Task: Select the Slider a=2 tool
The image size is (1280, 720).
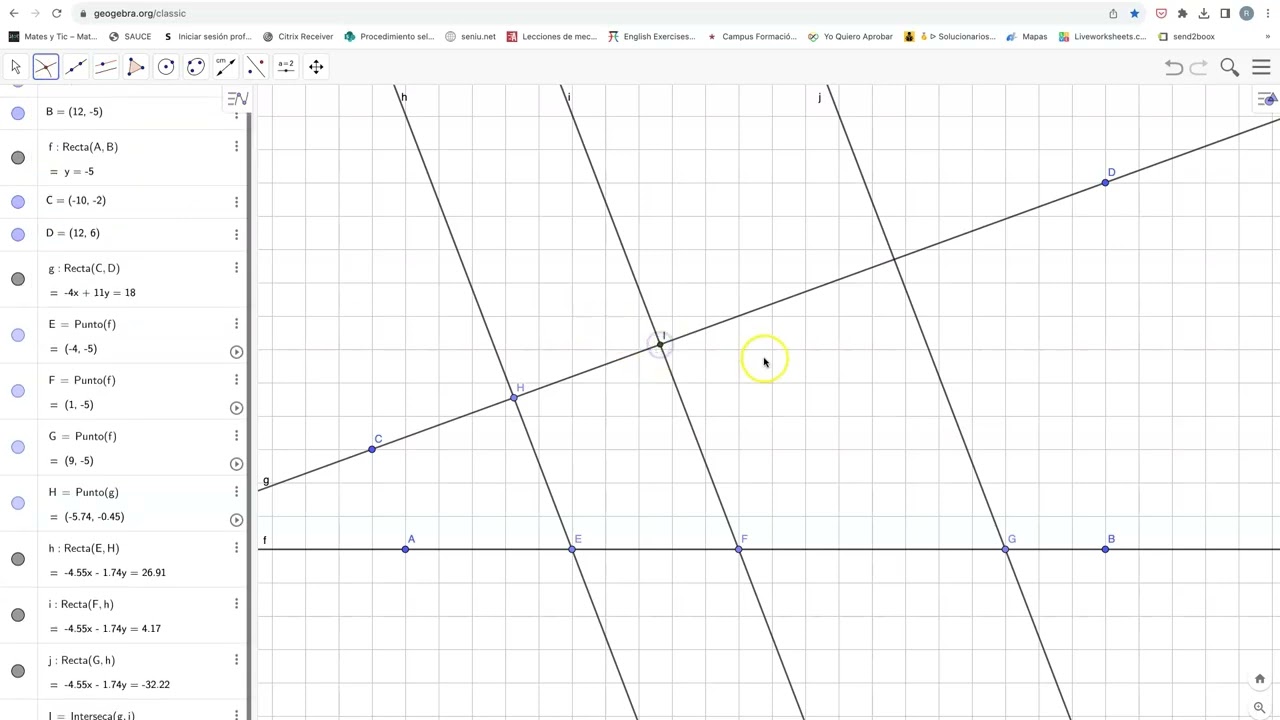Action: pyautogui.click(x=286, y=66)
